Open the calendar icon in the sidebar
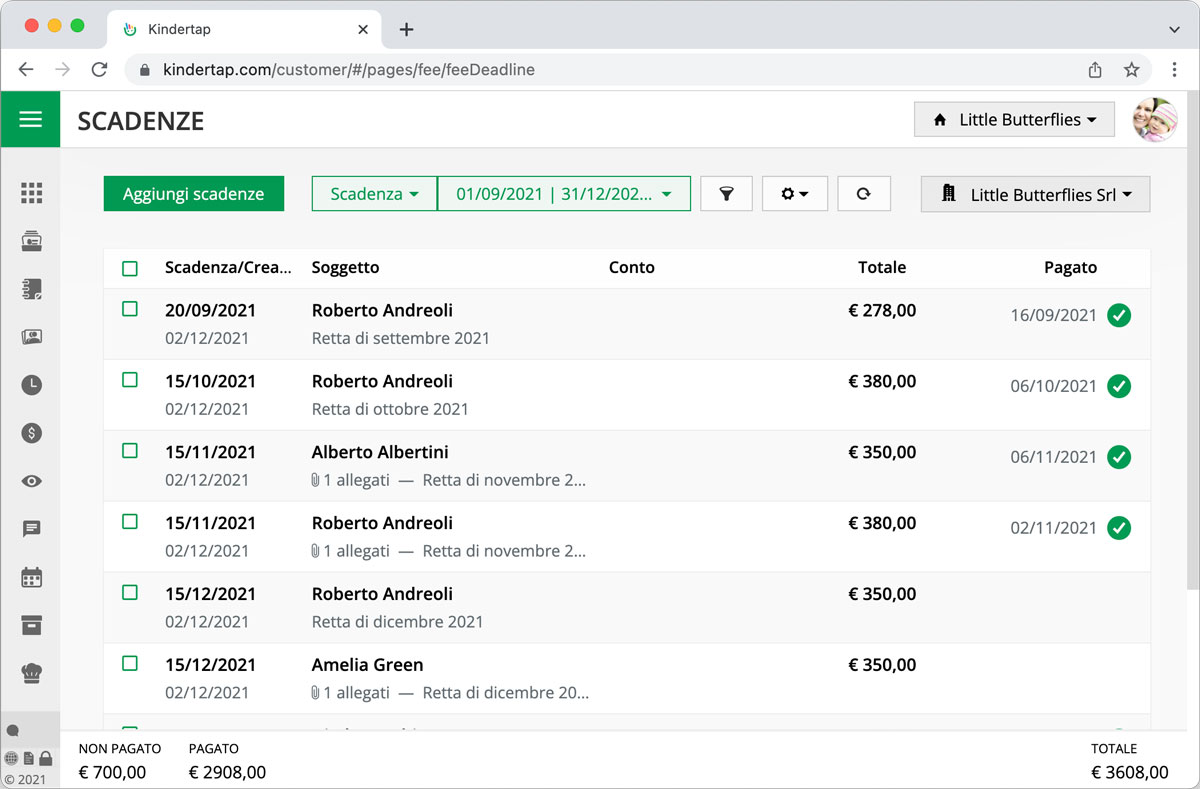This screenshot has height=789, width=1200. pos(30,577)
